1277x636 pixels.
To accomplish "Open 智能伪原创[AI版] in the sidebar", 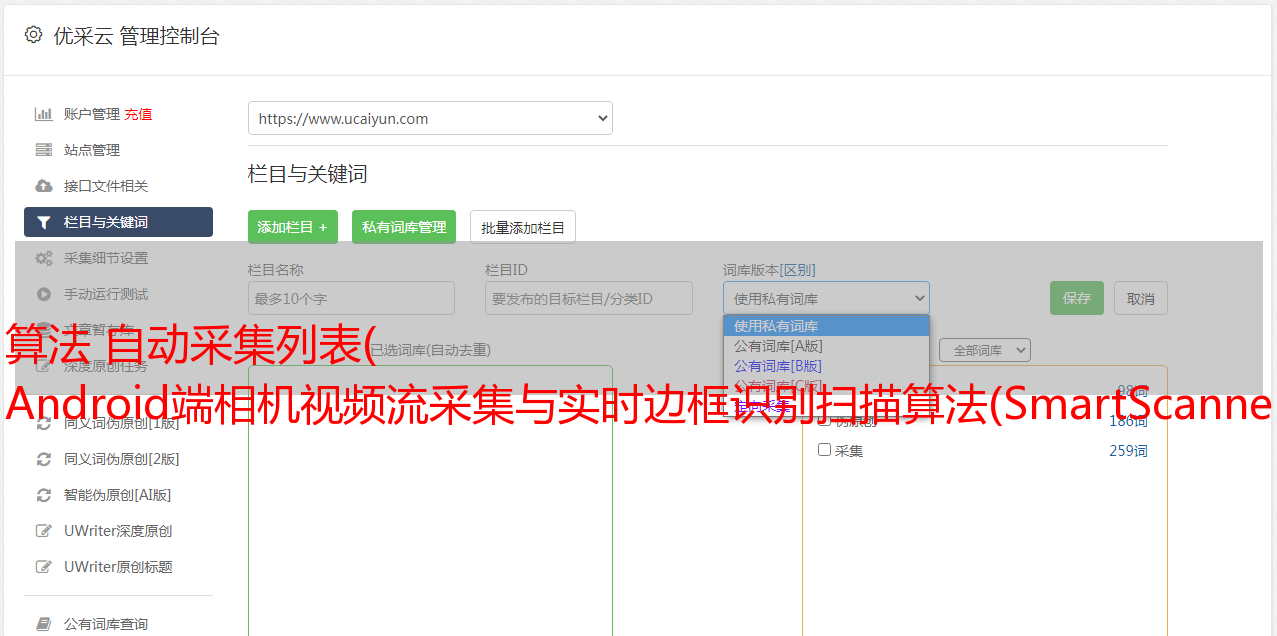I will pyautogui.click(x=117, y=495).
